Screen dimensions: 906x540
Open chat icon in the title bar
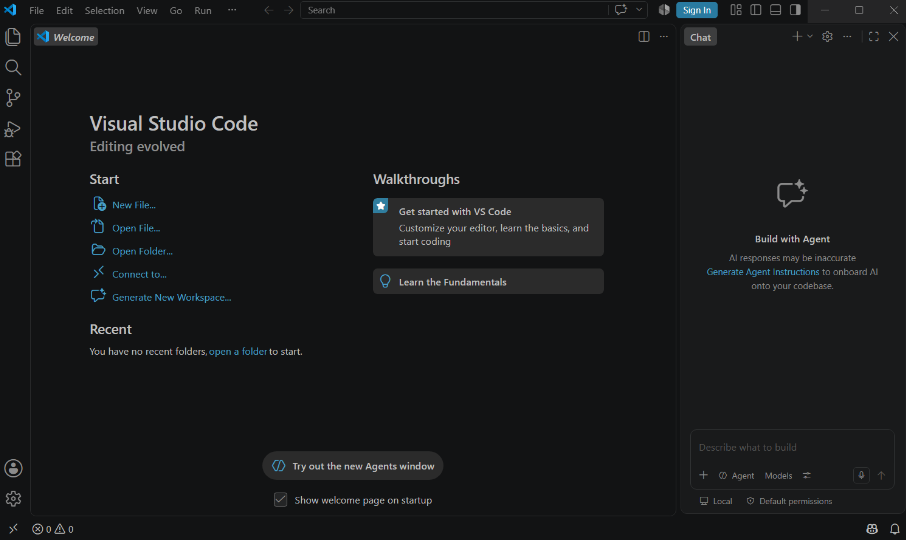(621, 10)
